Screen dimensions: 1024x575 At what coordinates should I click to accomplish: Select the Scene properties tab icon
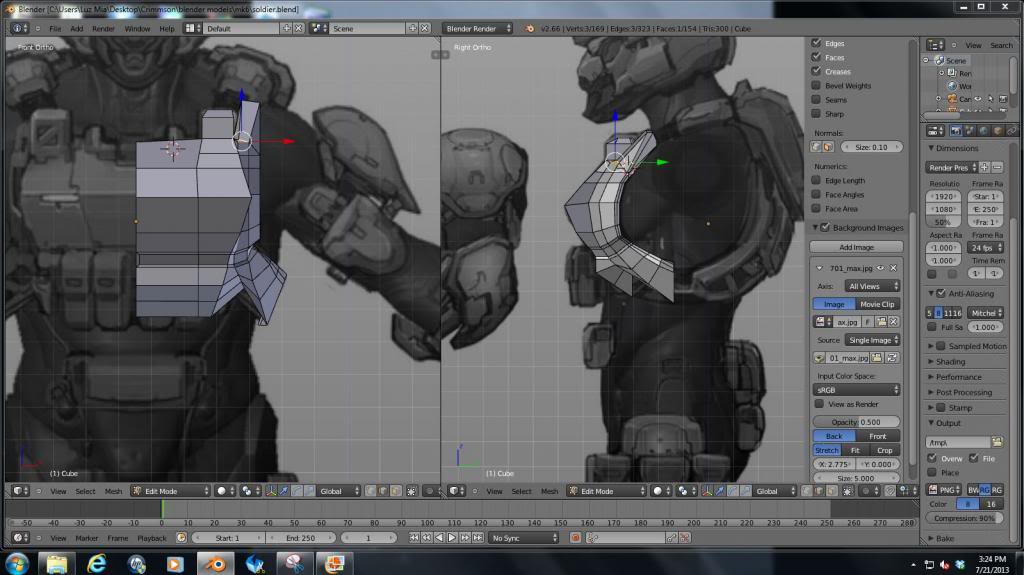point(970,131)
